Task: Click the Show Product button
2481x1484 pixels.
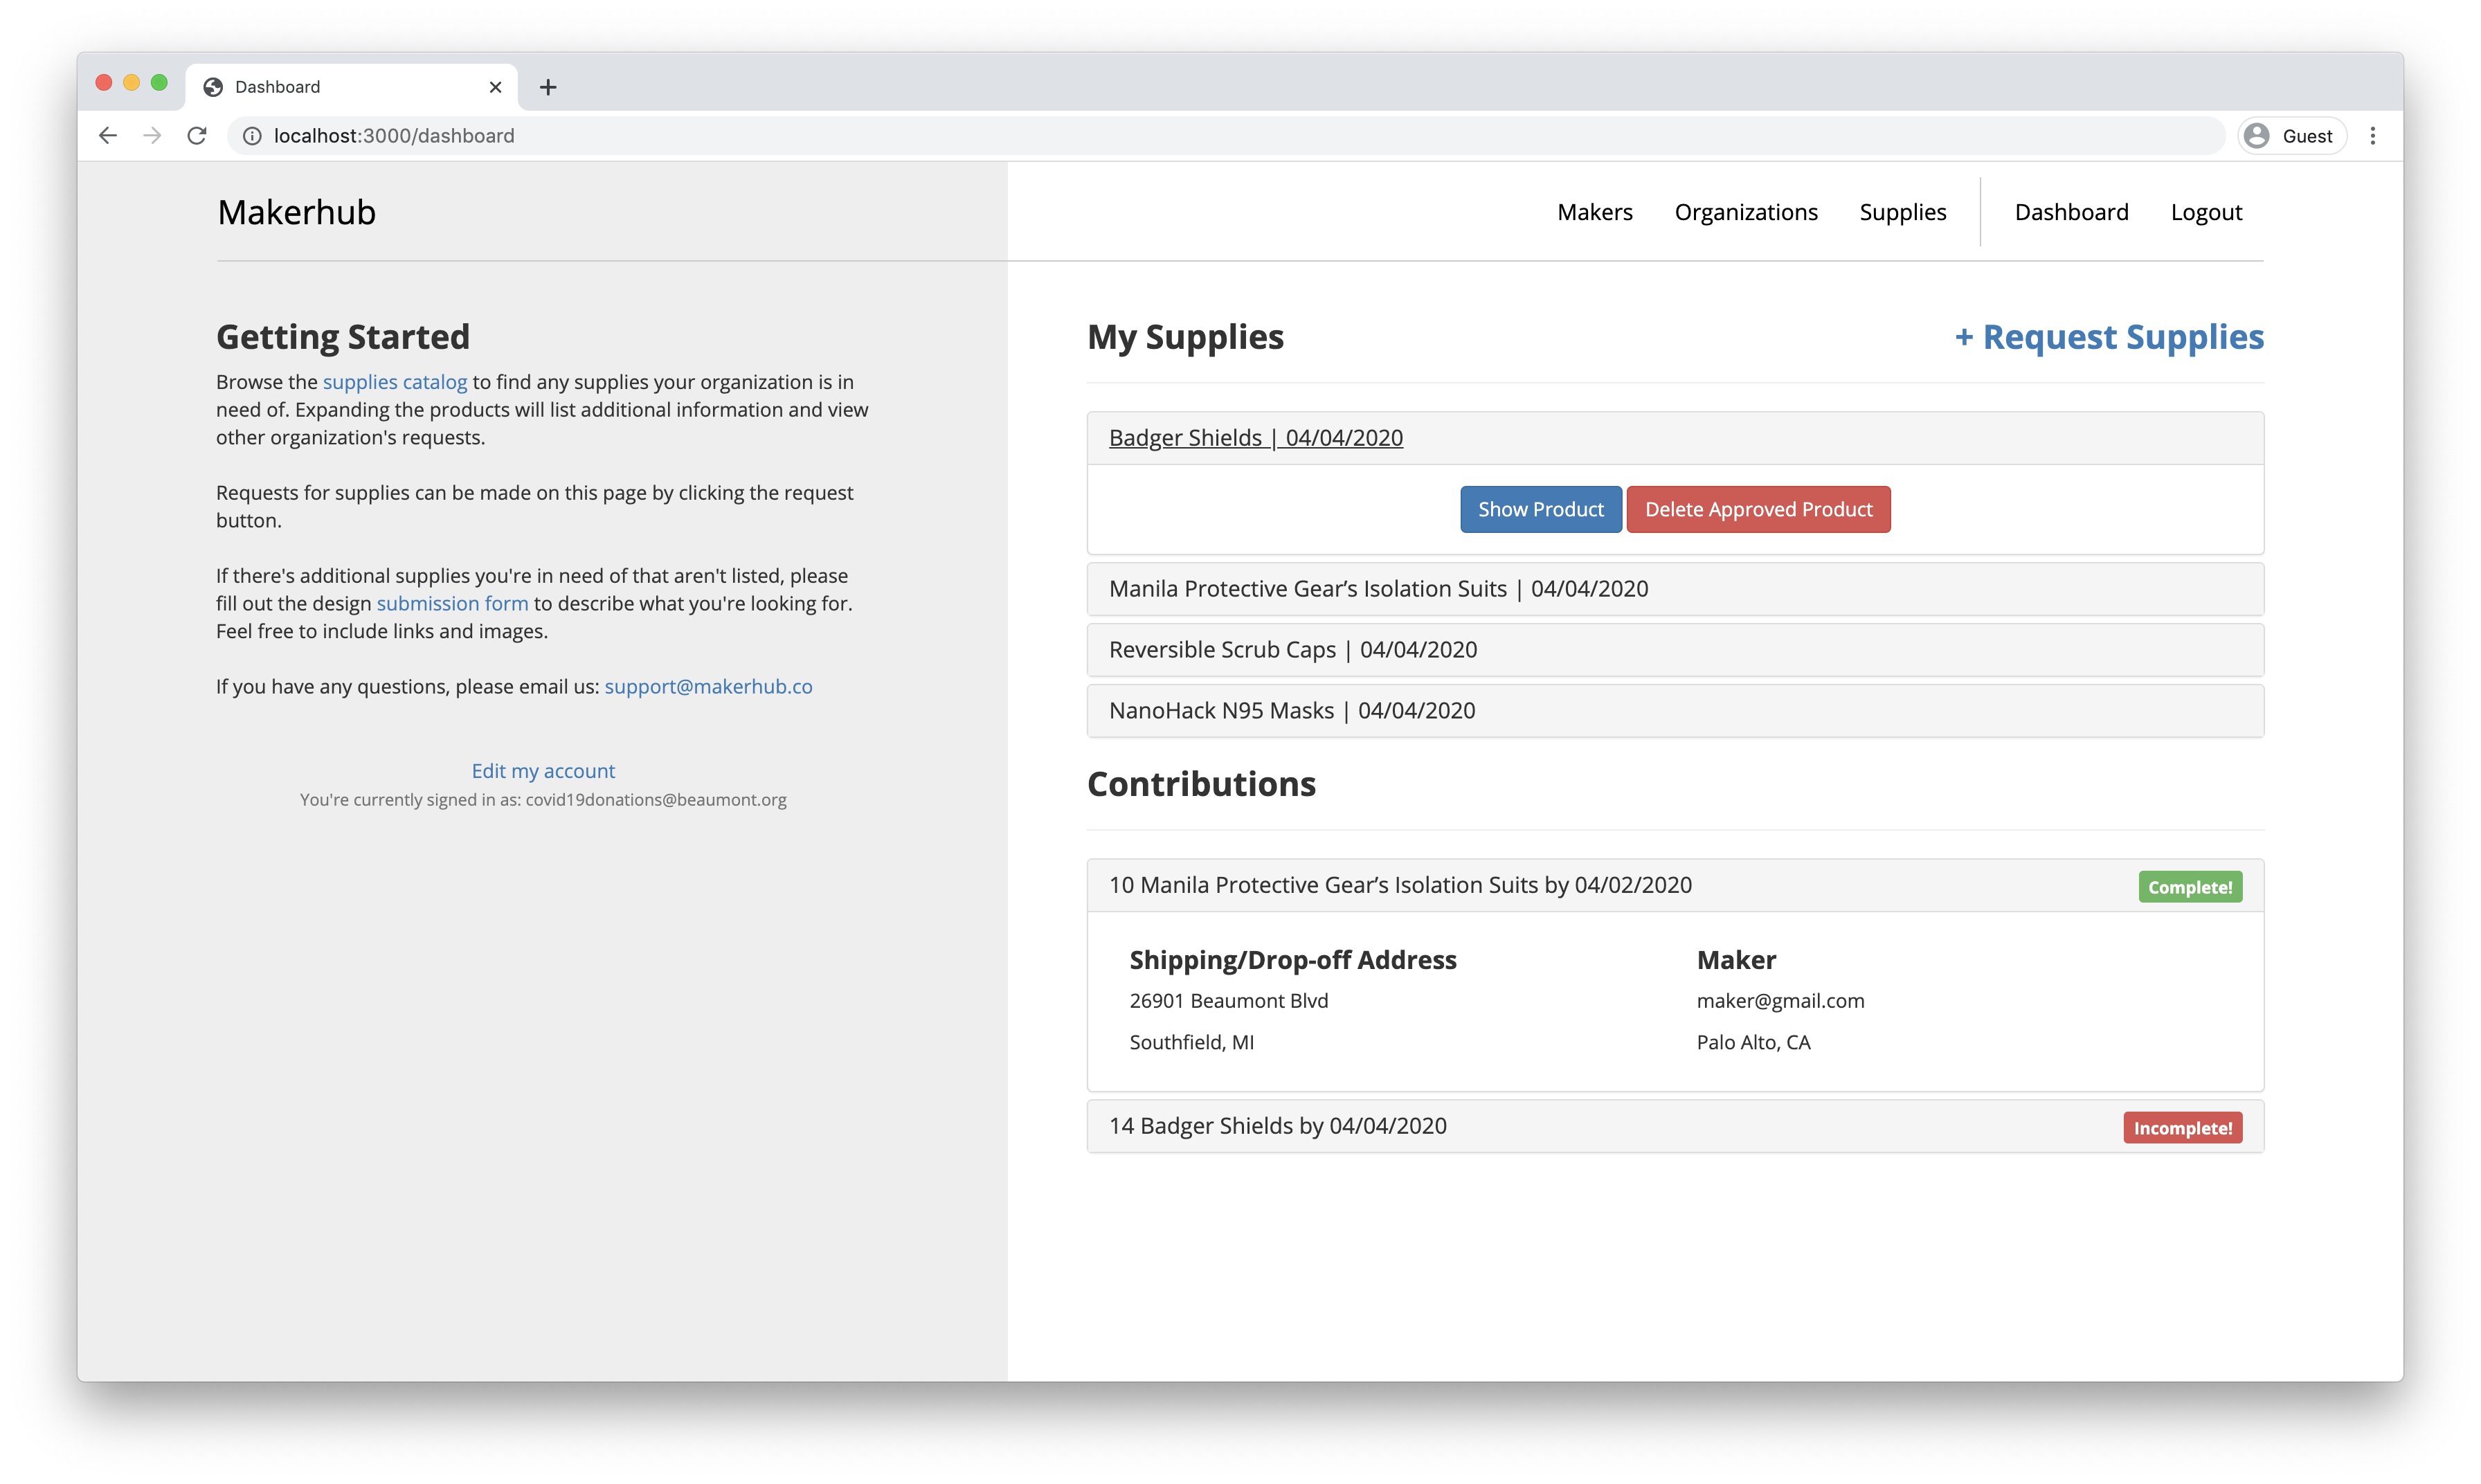Action: [1540, 509]
